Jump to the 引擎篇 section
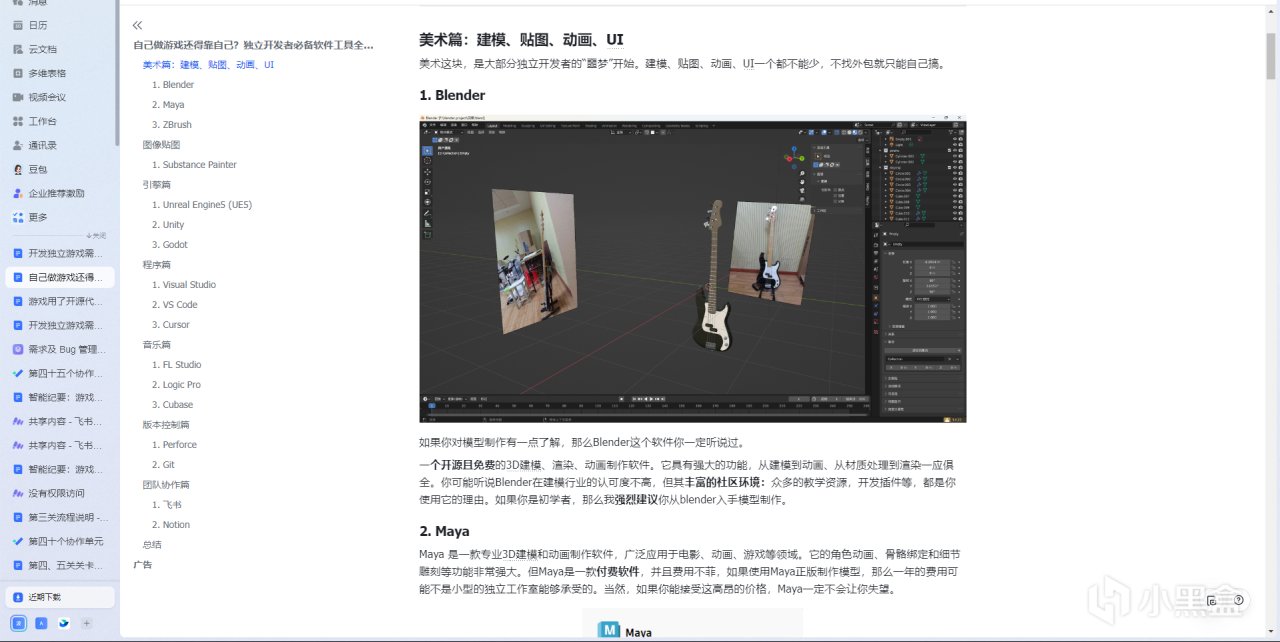Screen dimensions: 1280x642 [x=156, y=185]
